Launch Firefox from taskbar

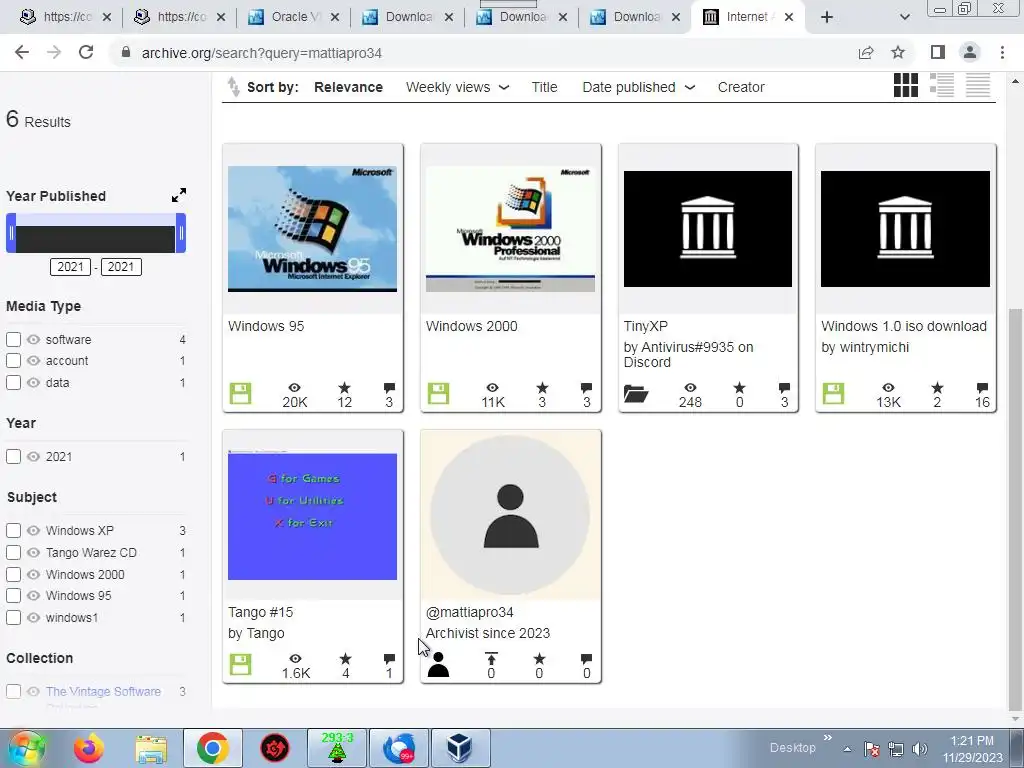point(89,748)
